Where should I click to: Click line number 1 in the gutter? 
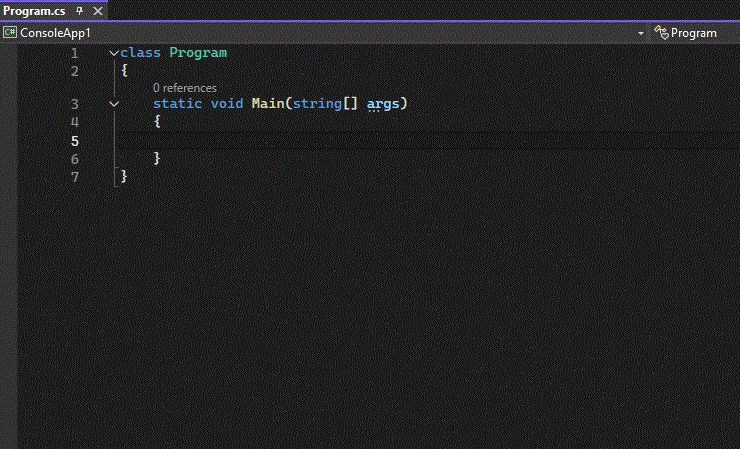click(x=75, y=53)
